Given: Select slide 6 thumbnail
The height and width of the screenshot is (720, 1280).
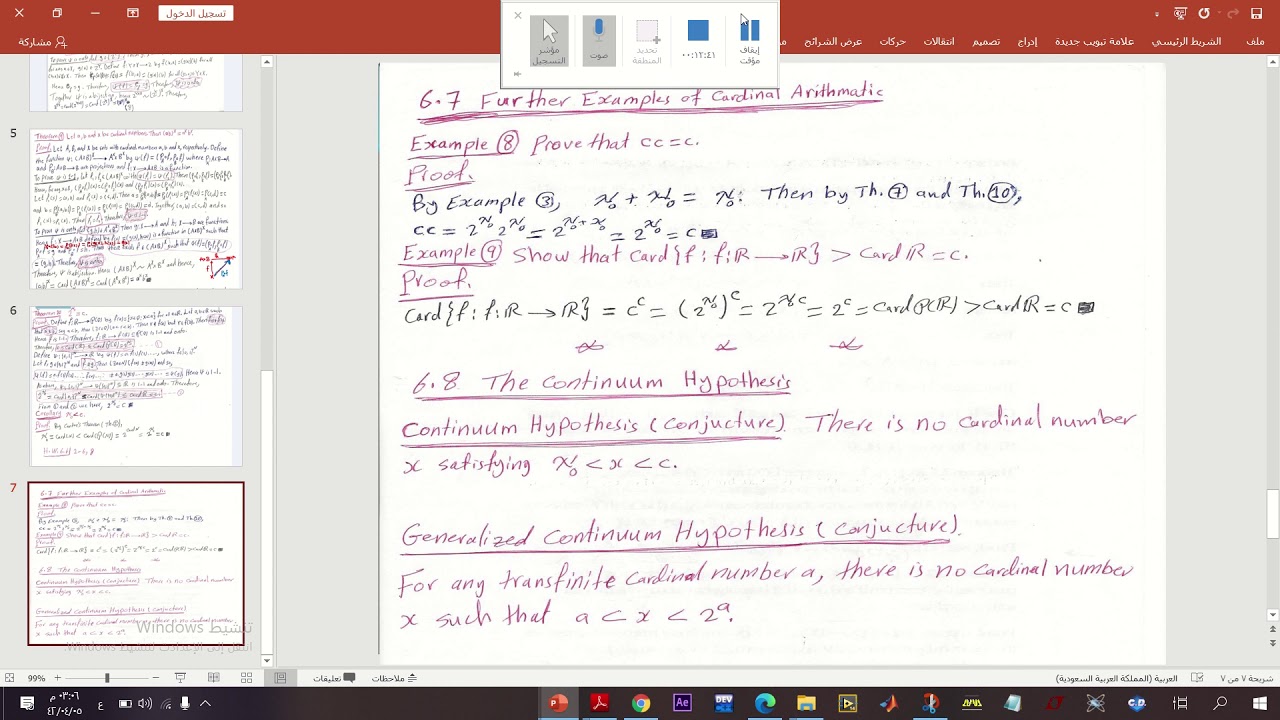Looking at the screenshot, I should point(136,386).
